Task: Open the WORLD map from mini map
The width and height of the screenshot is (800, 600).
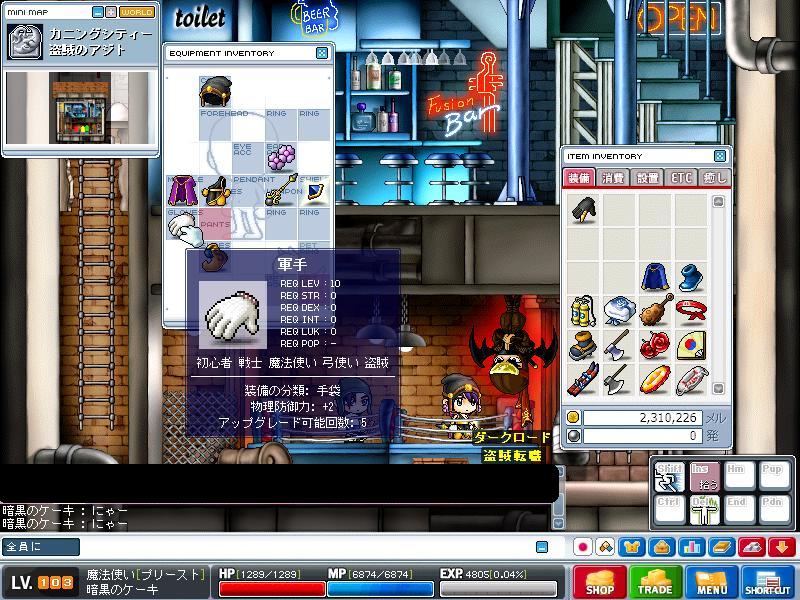Action: tap(137, 12)
